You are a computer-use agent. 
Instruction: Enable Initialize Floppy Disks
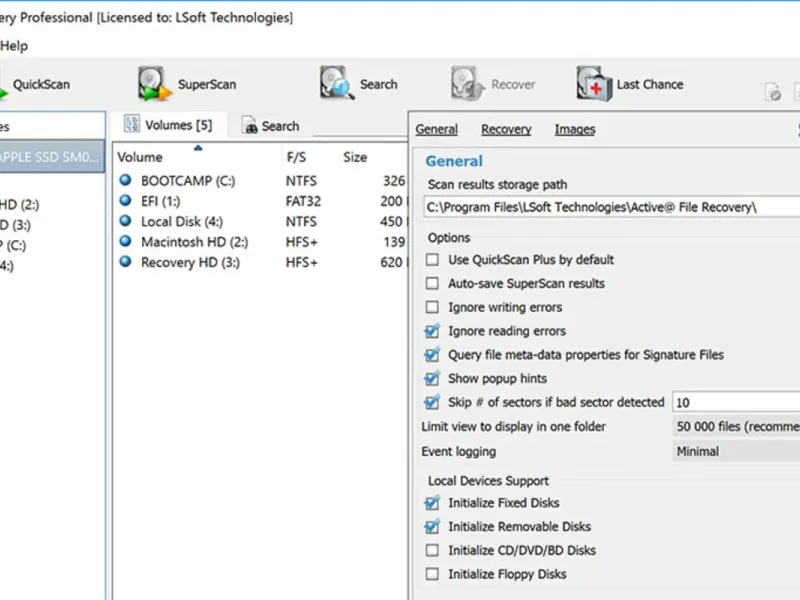pos(432,574)
